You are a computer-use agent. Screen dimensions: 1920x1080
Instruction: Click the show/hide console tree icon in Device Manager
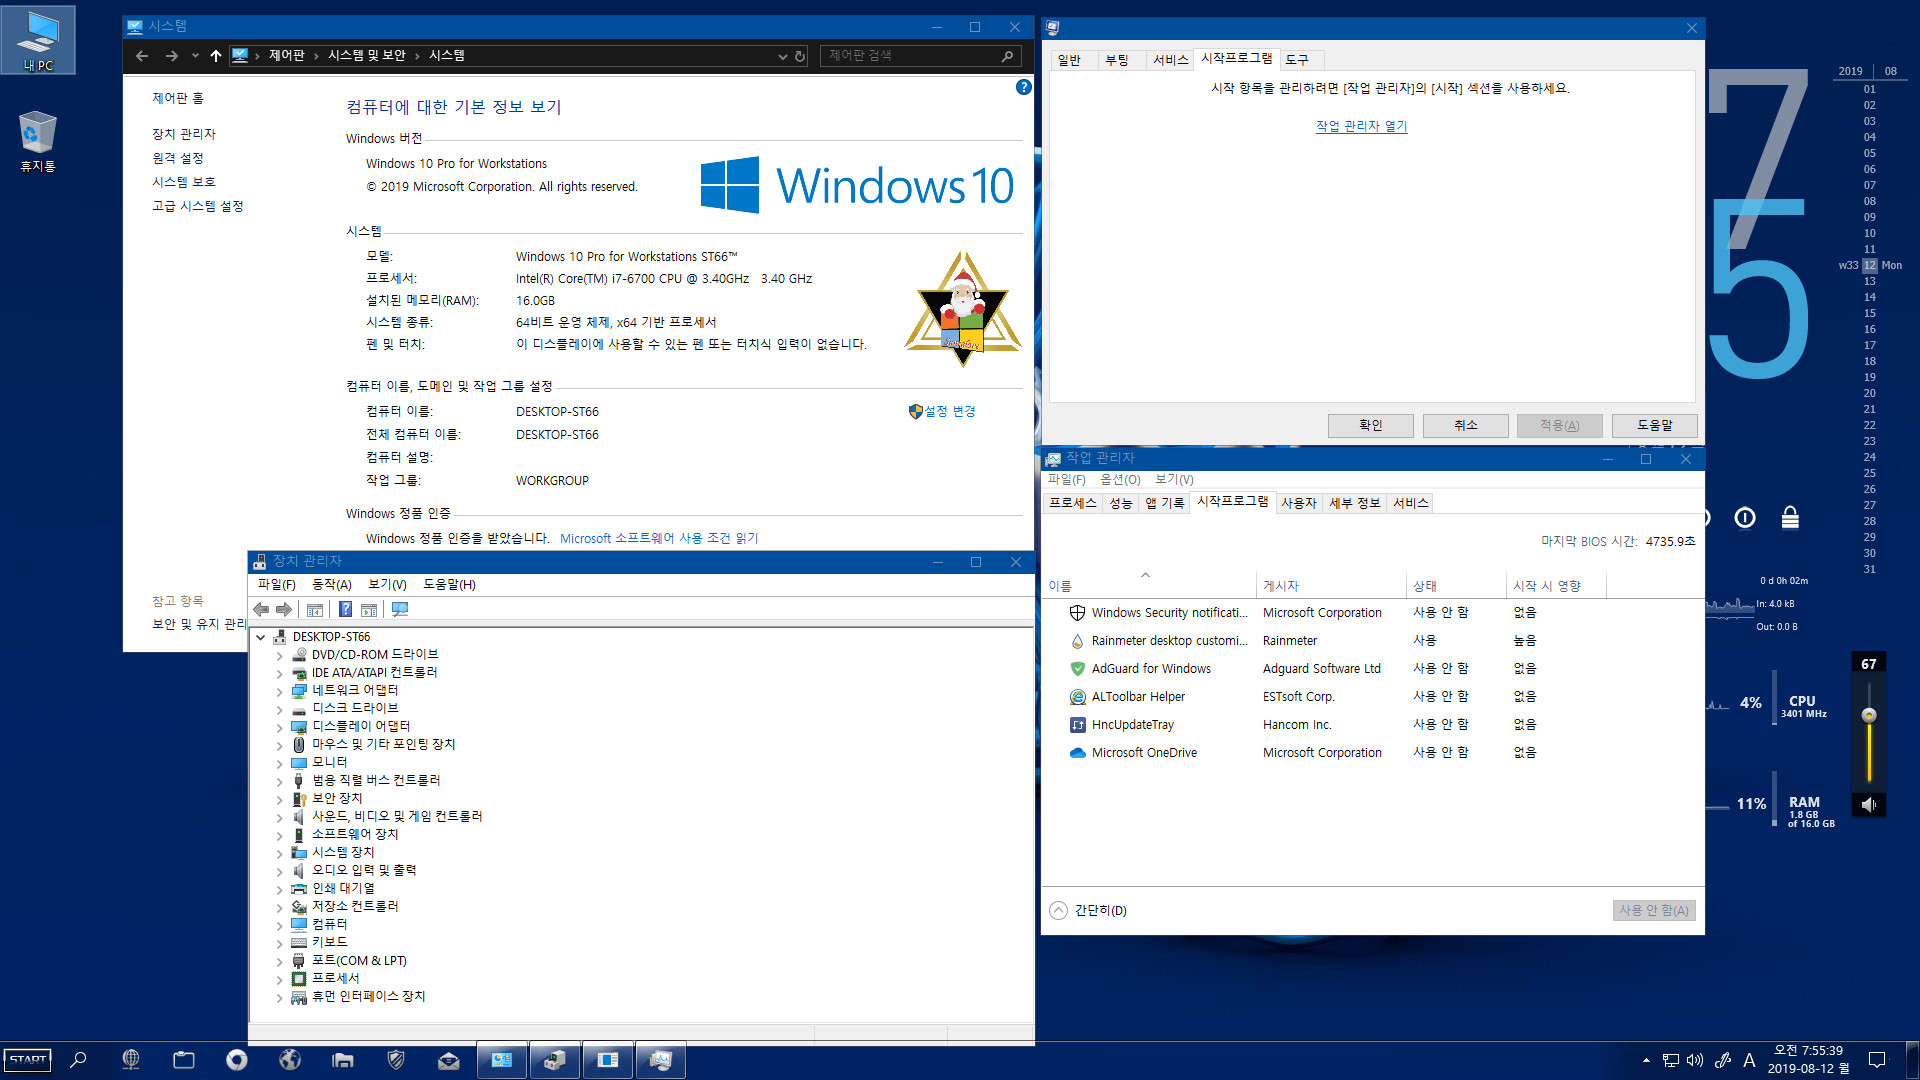(x=314, y=609)
